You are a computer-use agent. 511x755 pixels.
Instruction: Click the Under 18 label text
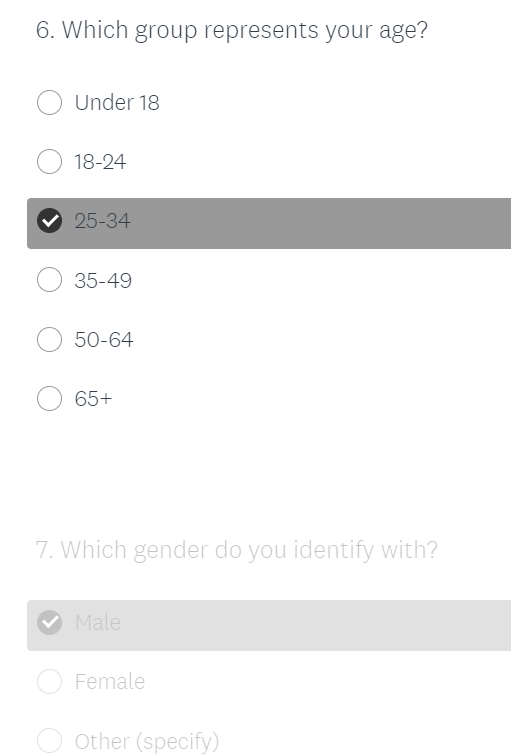pyautogui.click(x=117, y=103)
